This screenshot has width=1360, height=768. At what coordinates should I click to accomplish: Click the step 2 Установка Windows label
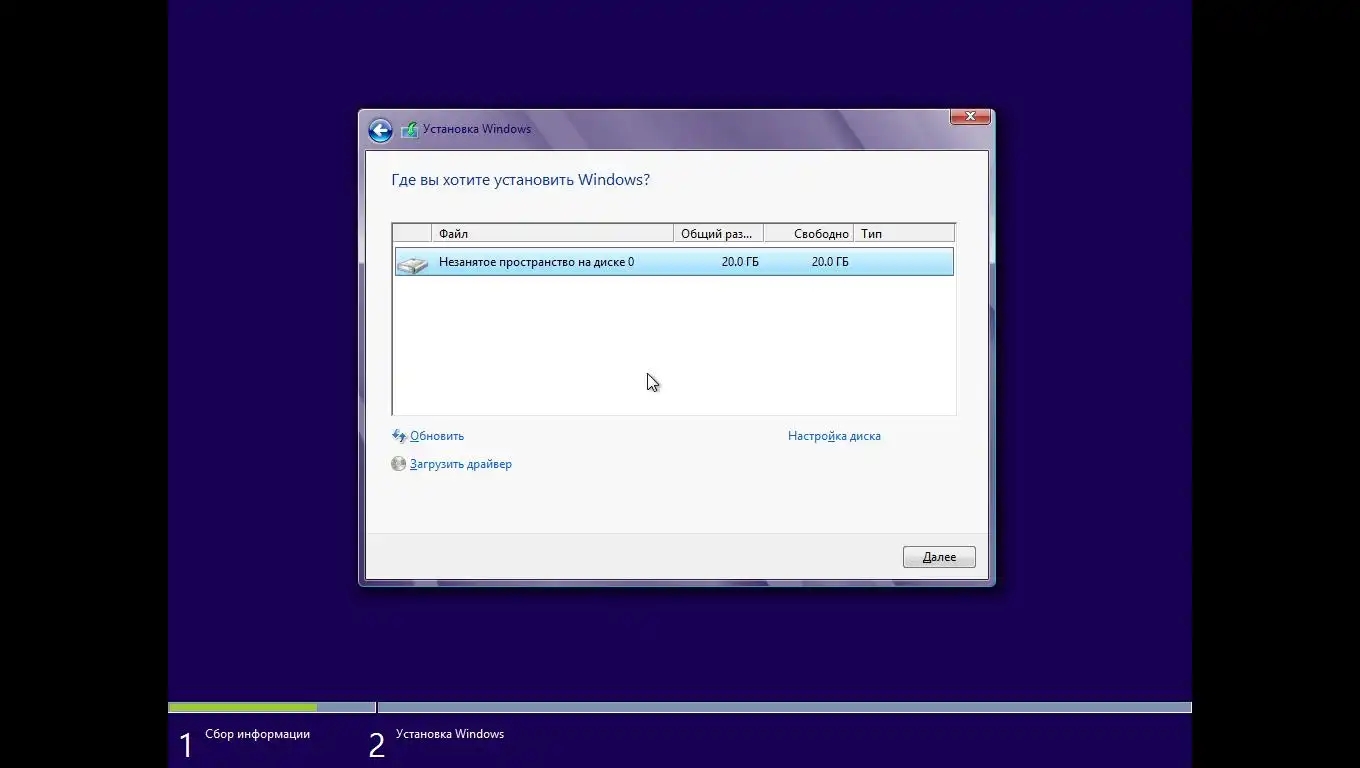click(450, 734)
